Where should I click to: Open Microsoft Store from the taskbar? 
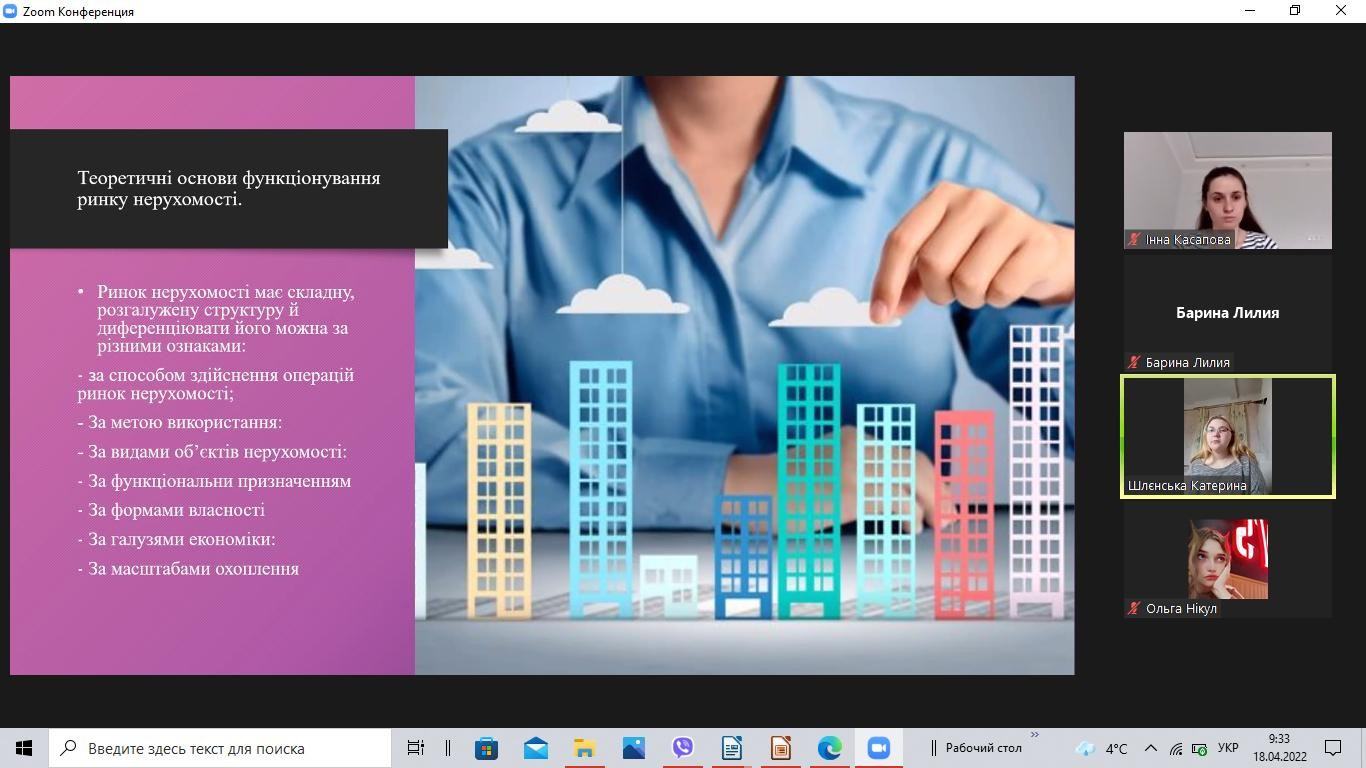tap(486, 748)
